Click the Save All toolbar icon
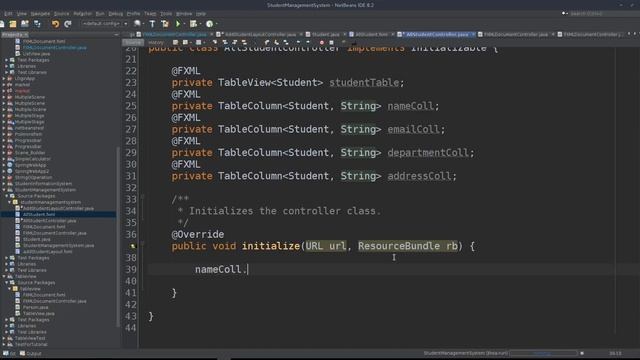This screenshot has height=360, width=640. point(37,24)
